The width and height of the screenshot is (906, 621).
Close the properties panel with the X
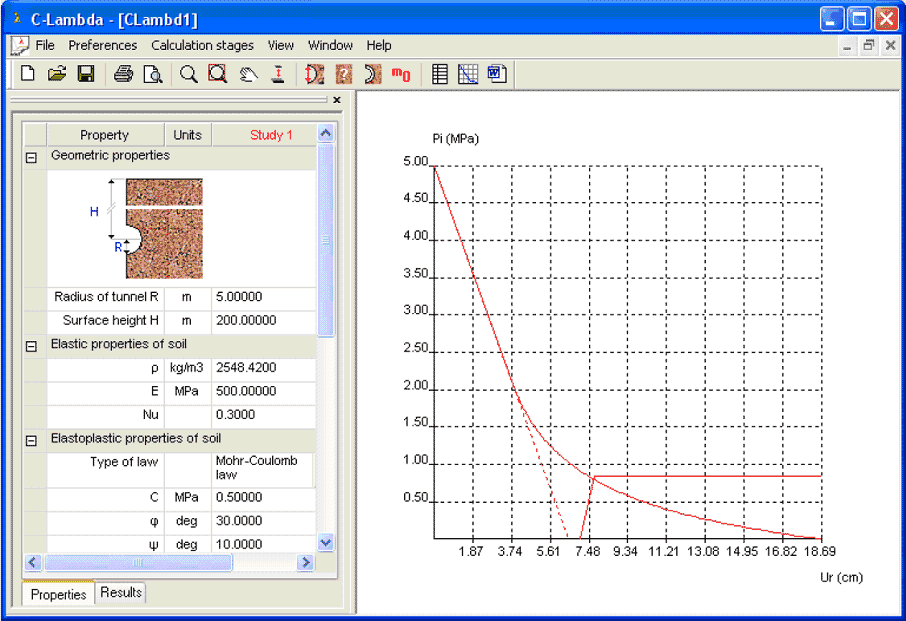point(337,100)
